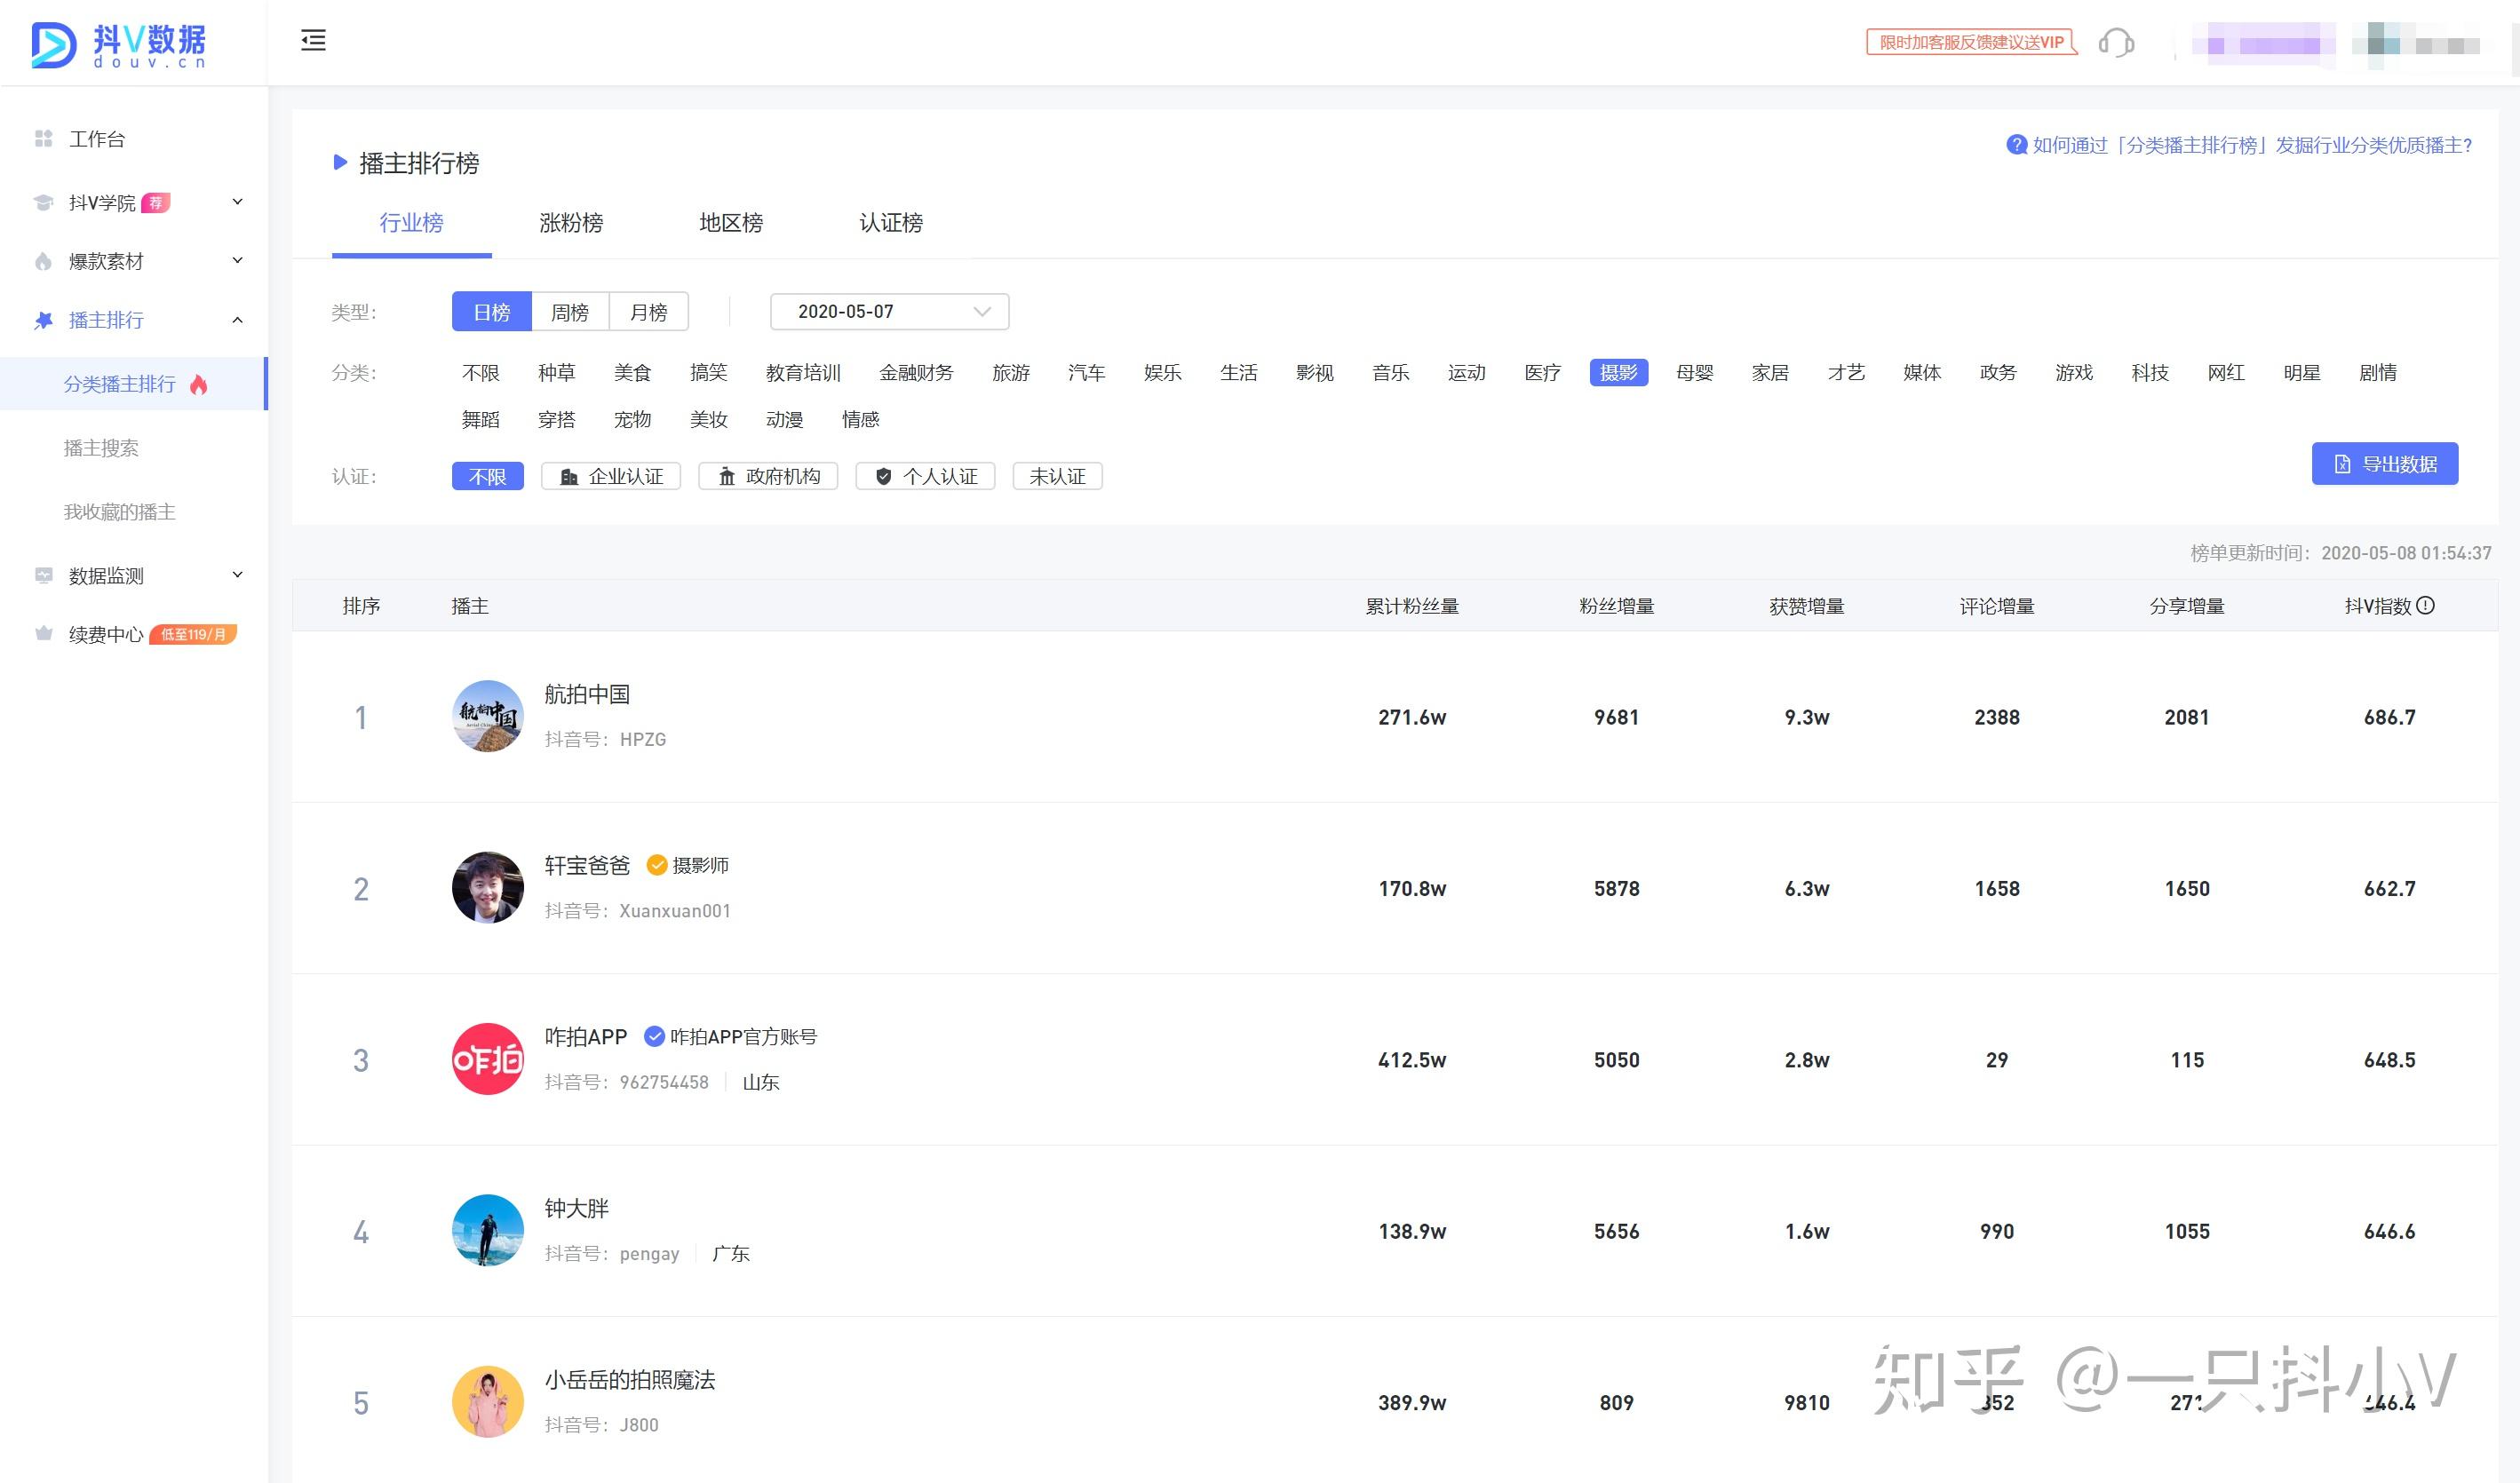Select 周榜 ranking type

tap(570, 312)
